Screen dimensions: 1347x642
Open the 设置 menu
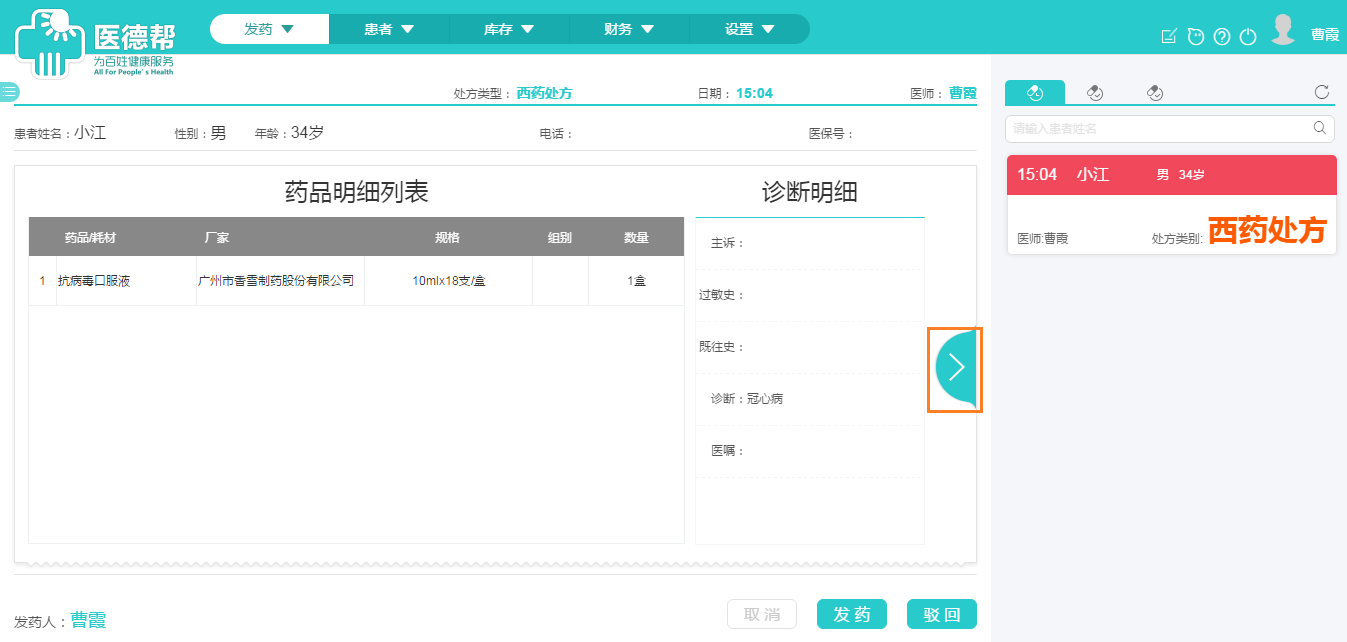(x=749, y=29)
